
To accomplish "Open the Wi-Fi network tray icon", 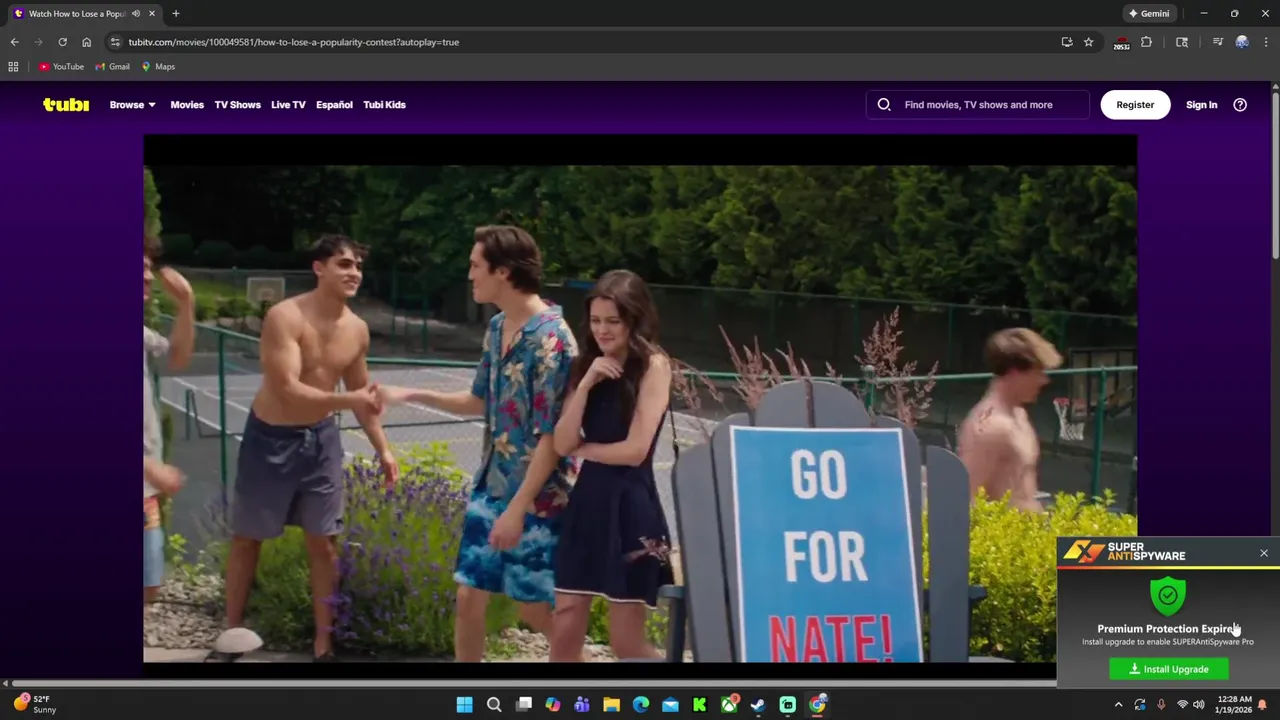I will [x=1182, y=705].
